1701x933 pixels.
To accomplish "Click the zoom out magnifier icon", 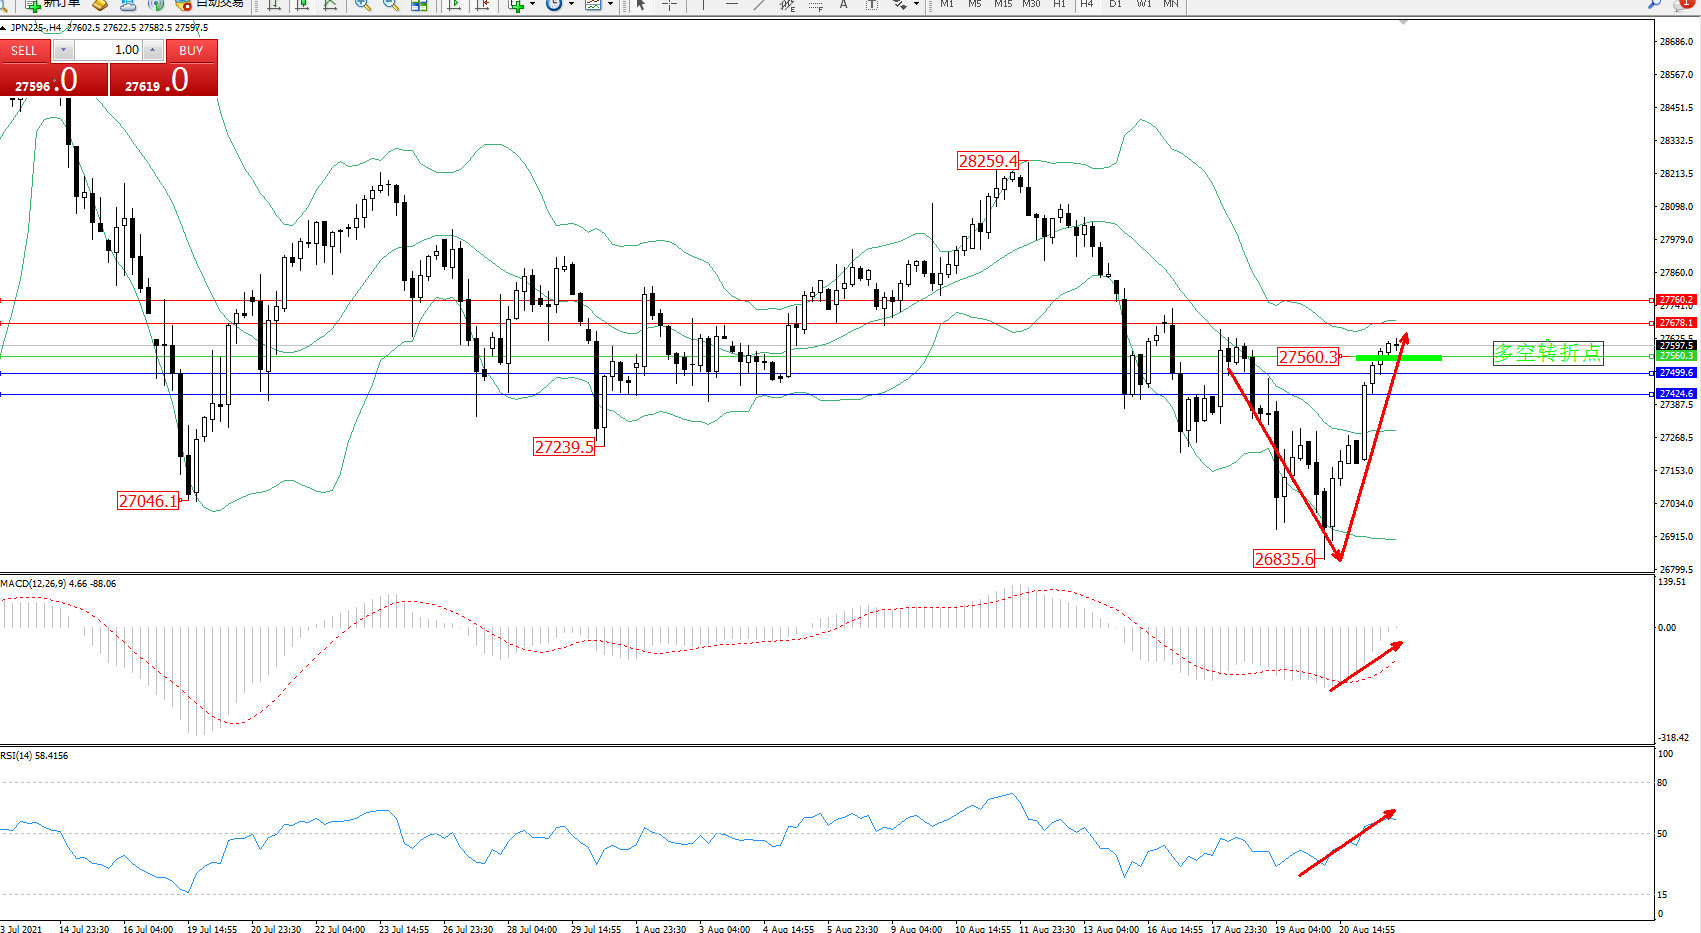I will 391,5.
